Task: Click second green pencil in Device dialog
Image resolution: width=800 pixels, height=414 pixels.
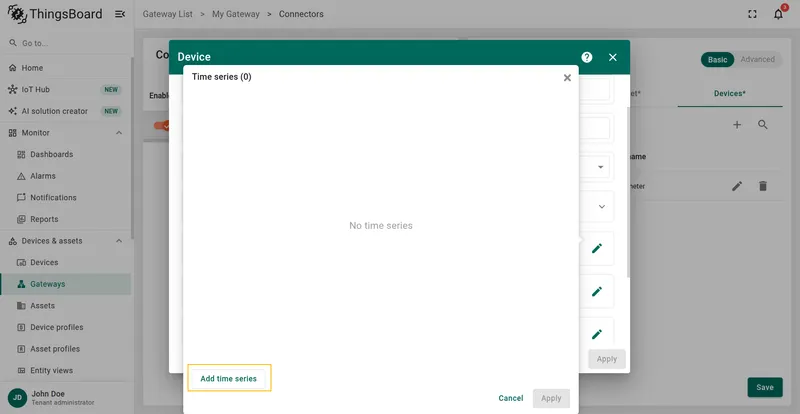Action: coord(597,291)
